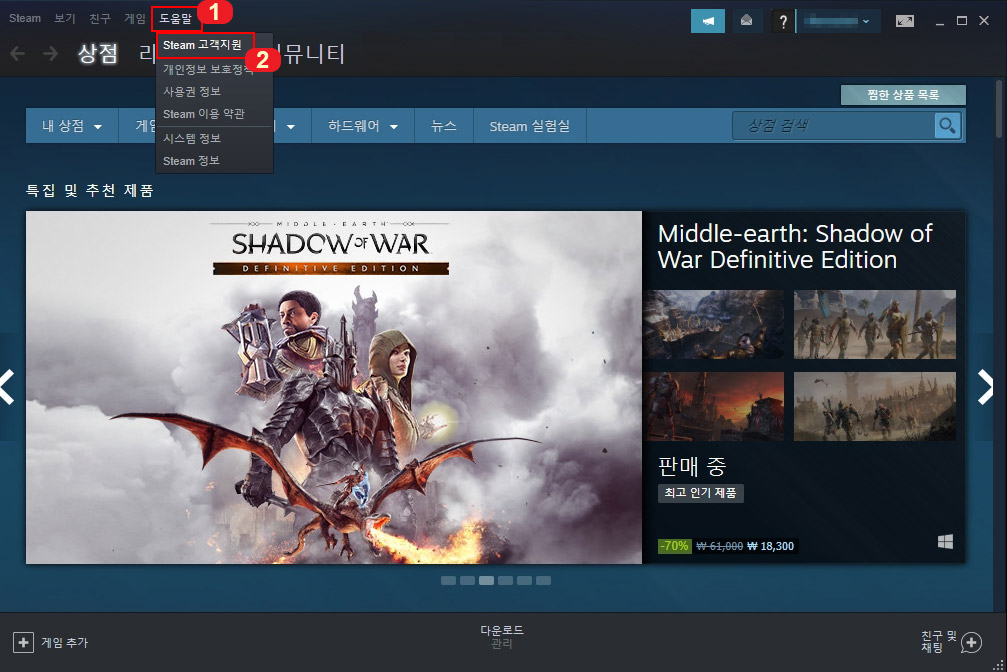
Task: View the top-right orc army screenshot
Action: click(875, 324)
